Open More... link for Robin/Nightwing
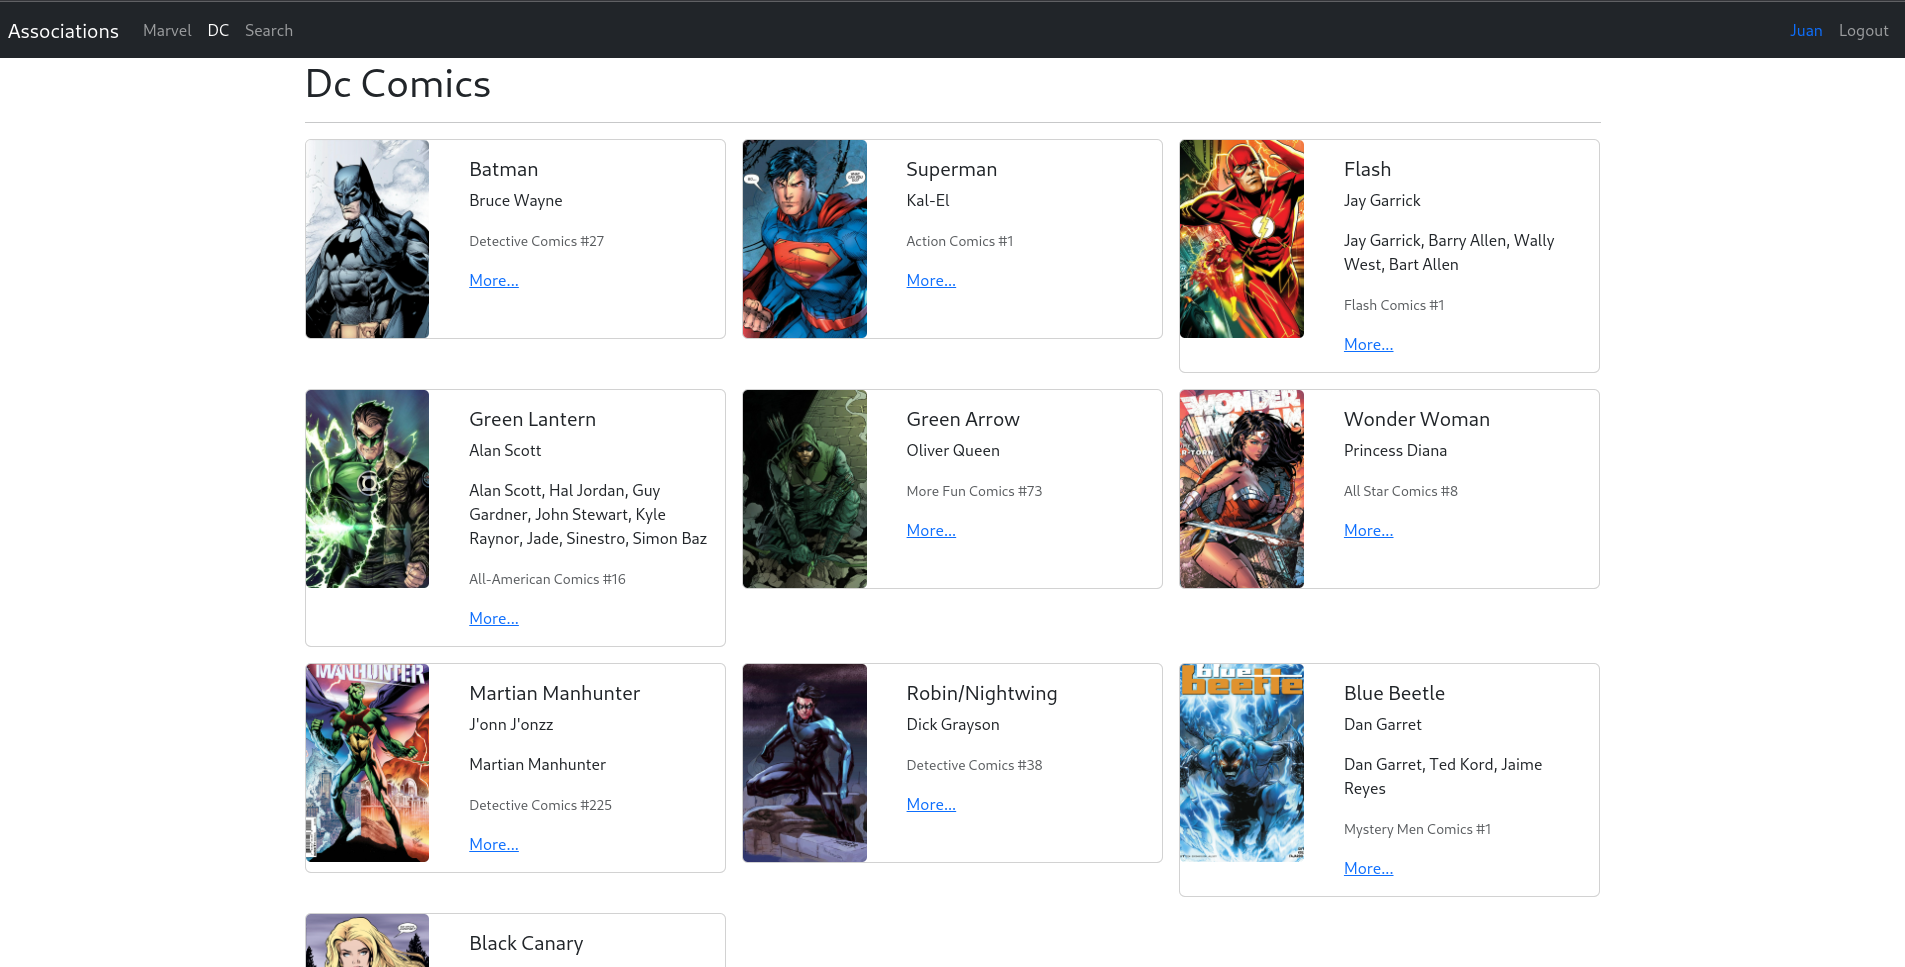Image resolution: width=1905 pixels, height=967 pixels. click(x=931, y=805)
